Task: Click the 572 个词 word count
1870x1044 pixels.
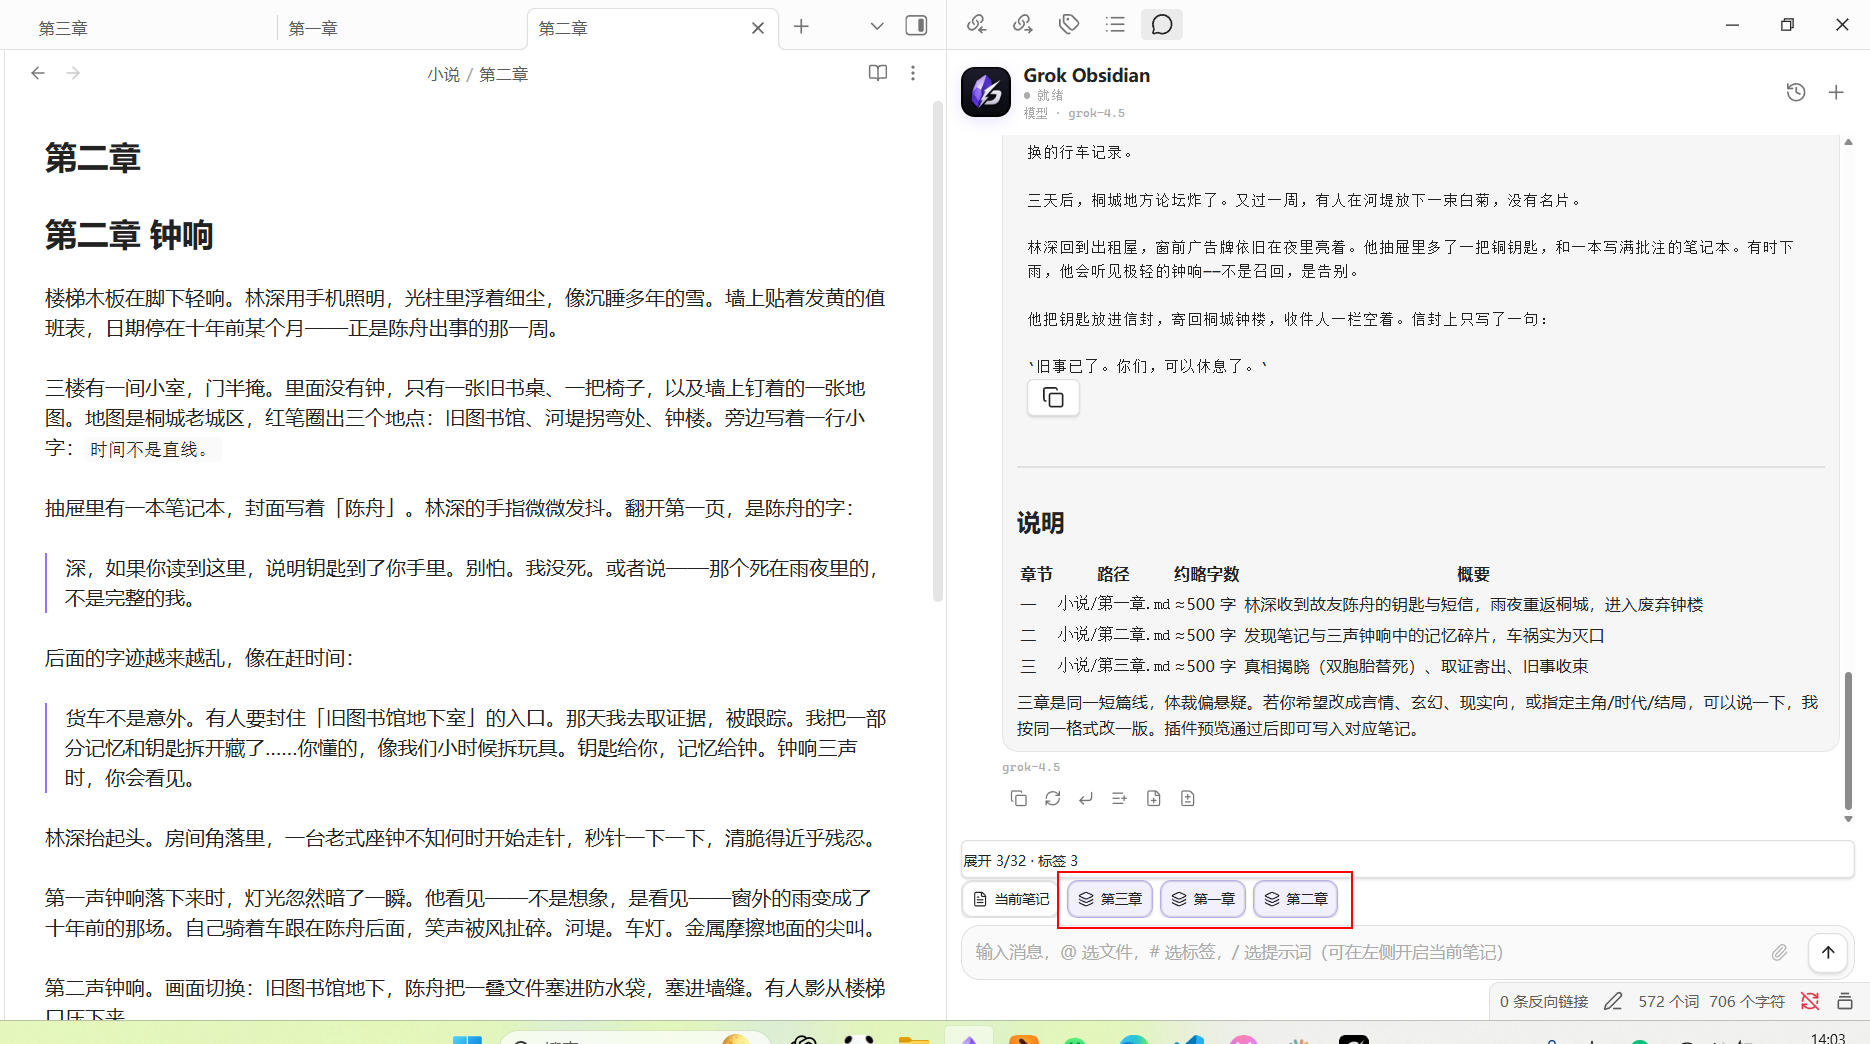Action: pyautogui.click(x=1668, y=1001)
